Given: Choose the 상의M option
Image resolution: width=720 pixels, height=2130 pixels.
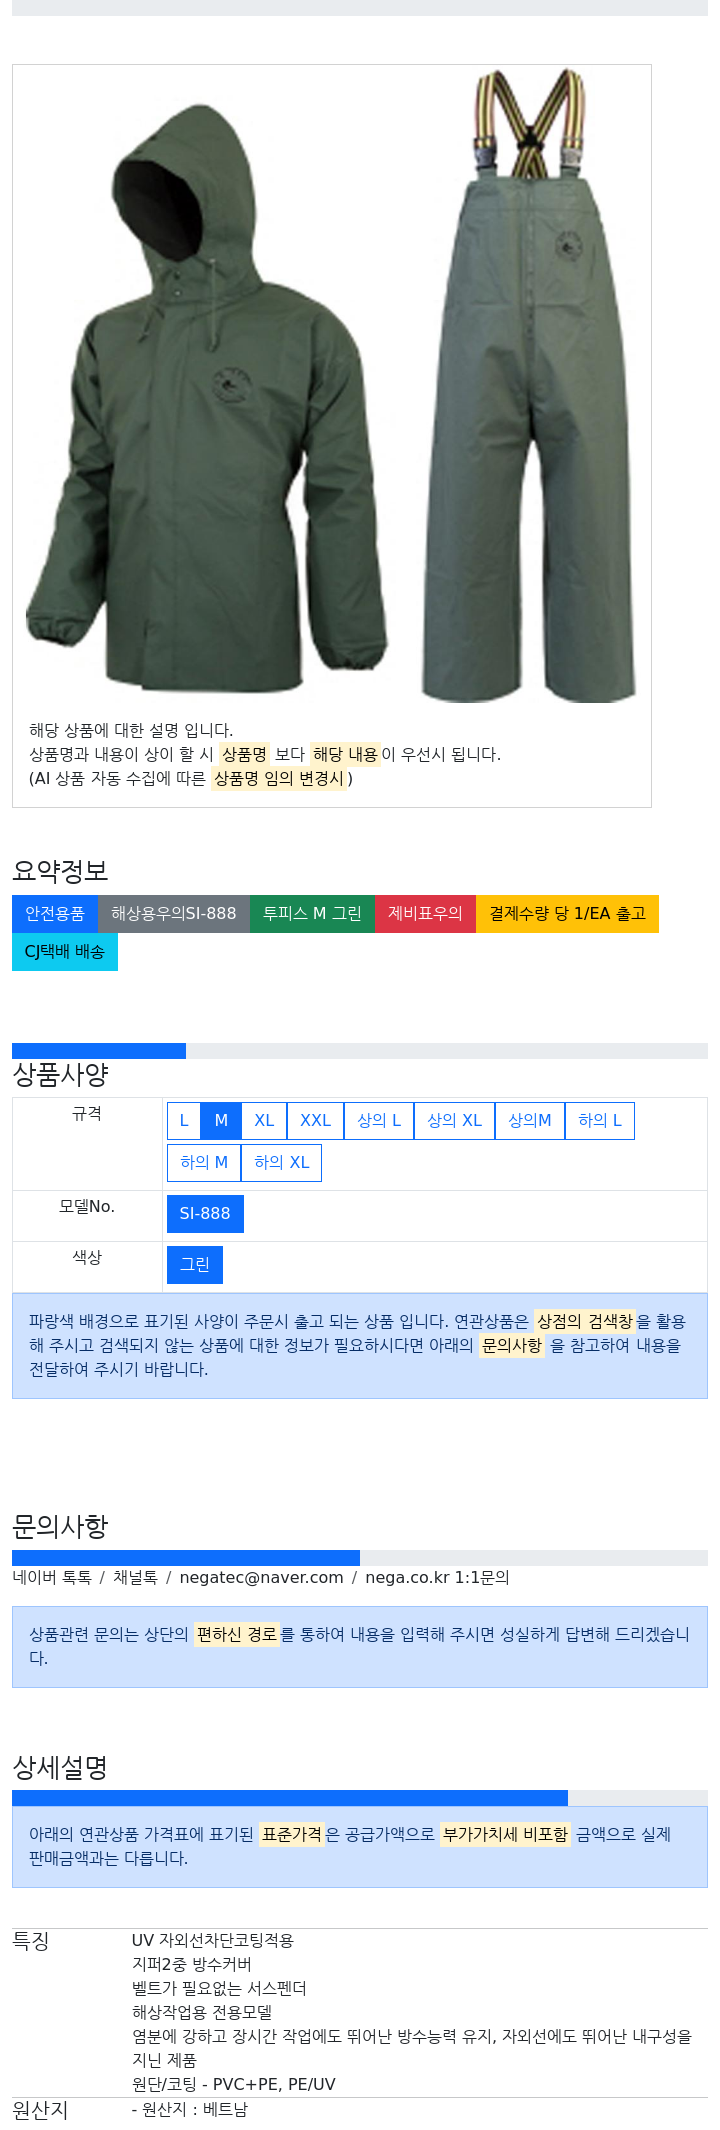Looking at the screenshot, I should pos(530,1120).
